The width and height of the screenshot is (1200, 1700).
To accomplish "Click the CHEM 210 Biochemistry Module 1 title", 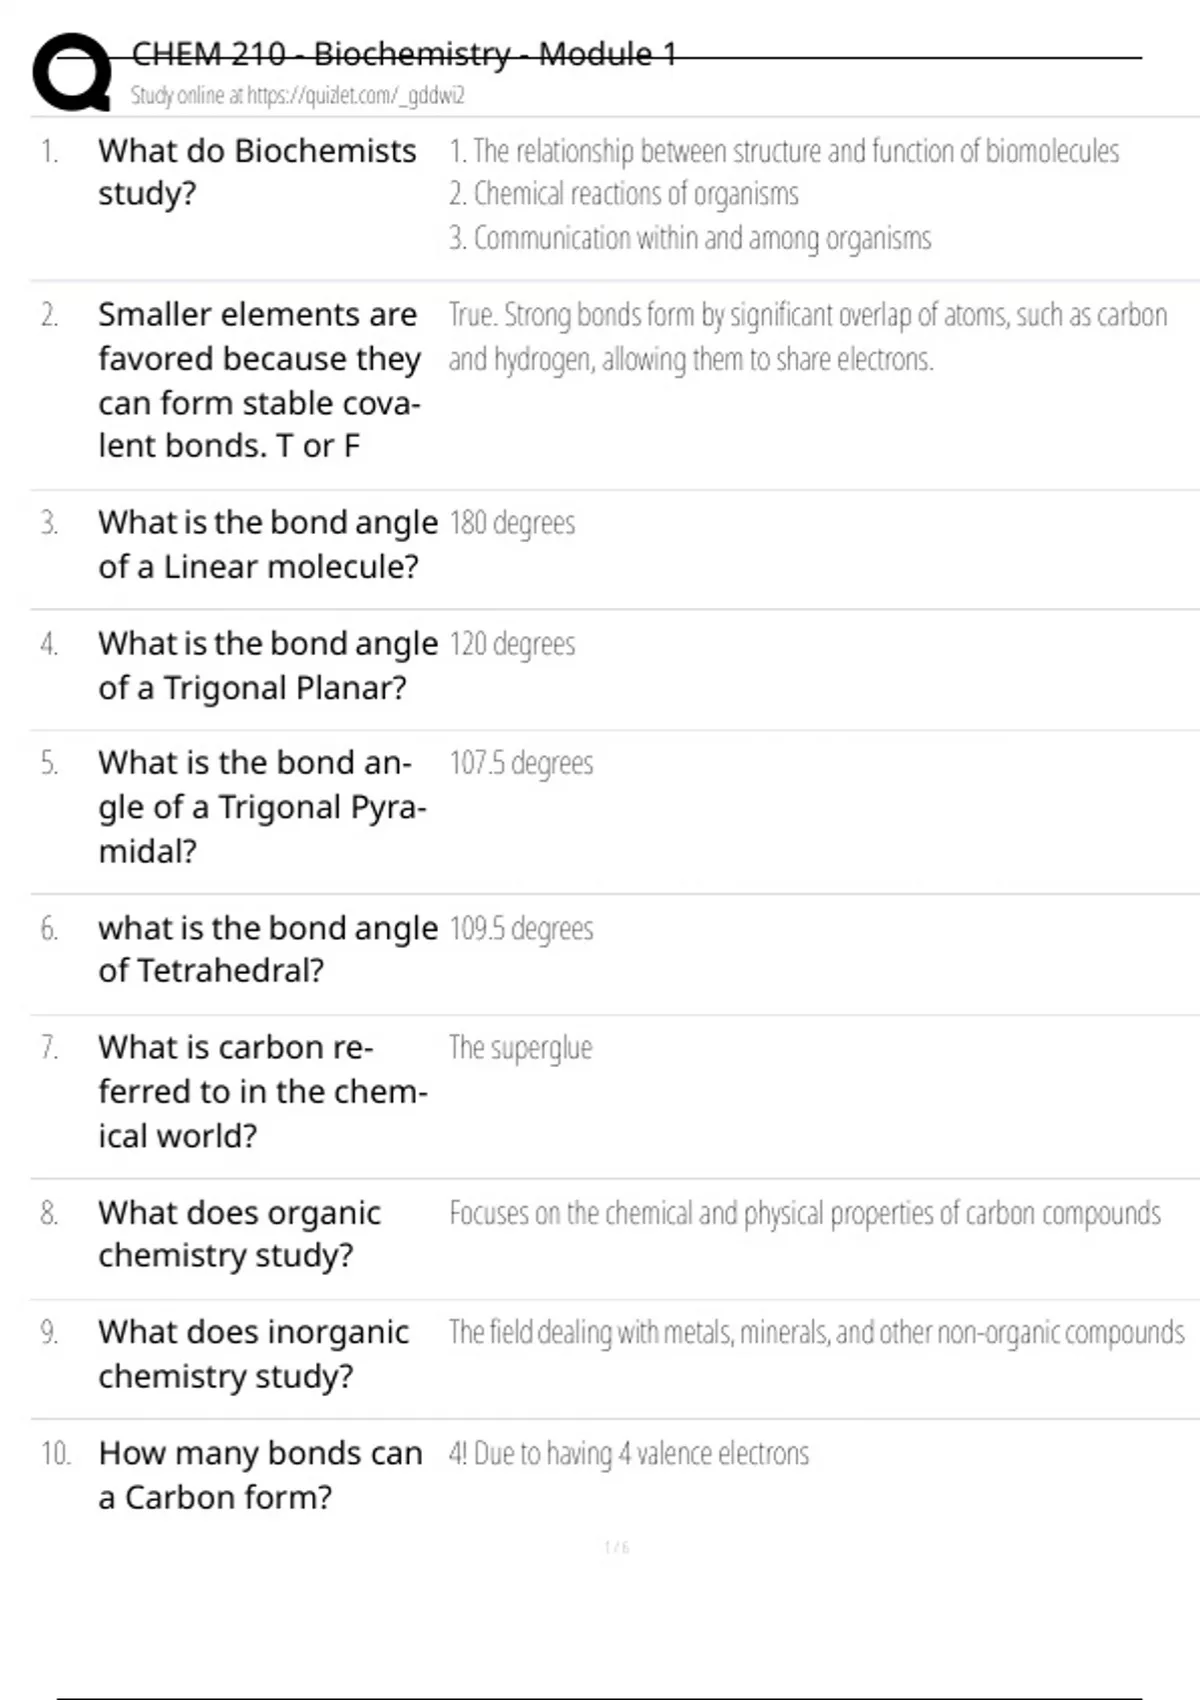I will coord(404,54).
